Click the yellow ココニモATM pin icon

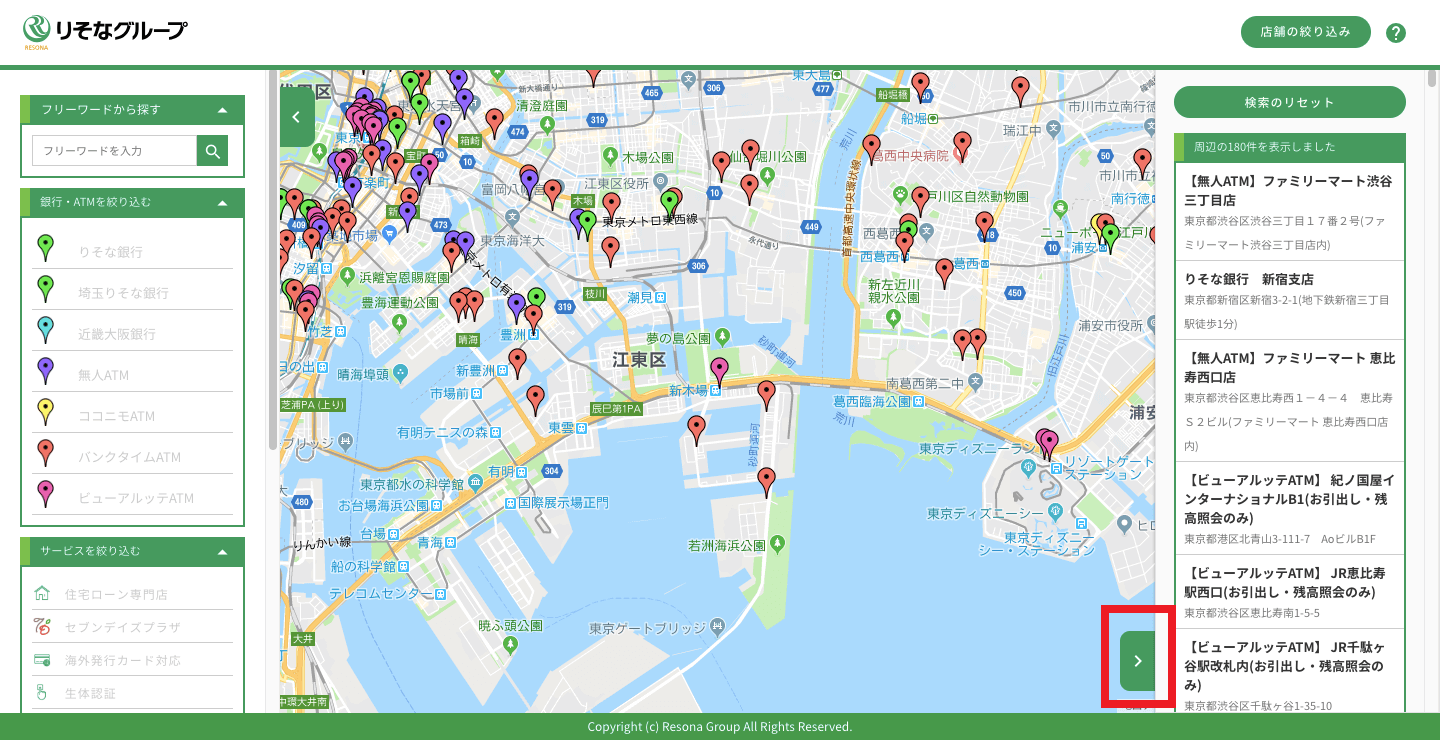tap(45, 412)
